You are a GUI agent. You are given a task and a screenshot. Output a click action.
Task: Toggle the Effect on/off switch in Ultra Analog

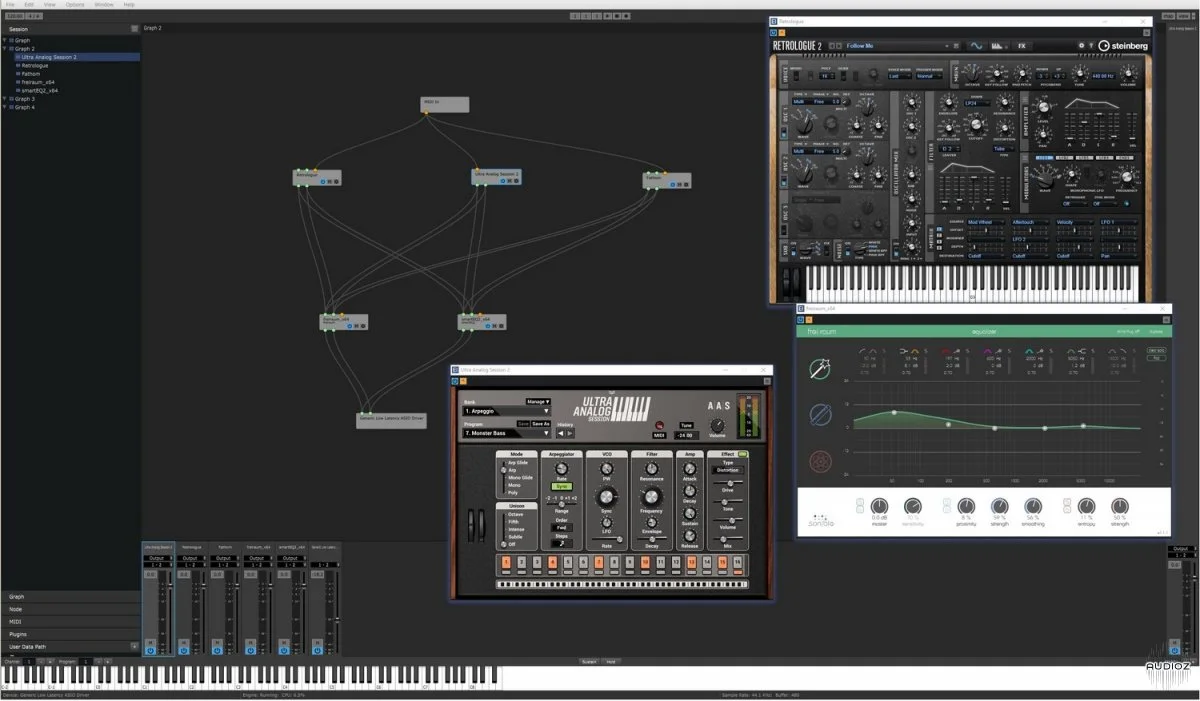[x=742, y=454]
